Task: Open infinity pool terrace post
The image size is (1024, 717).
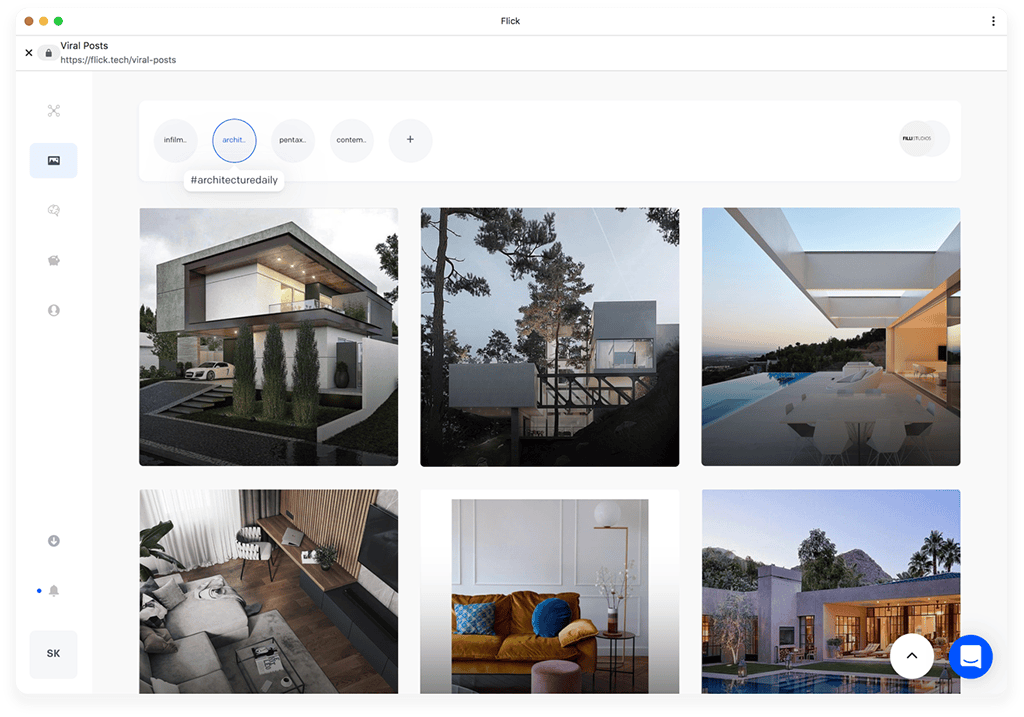Action: click(x=831, y=337)
